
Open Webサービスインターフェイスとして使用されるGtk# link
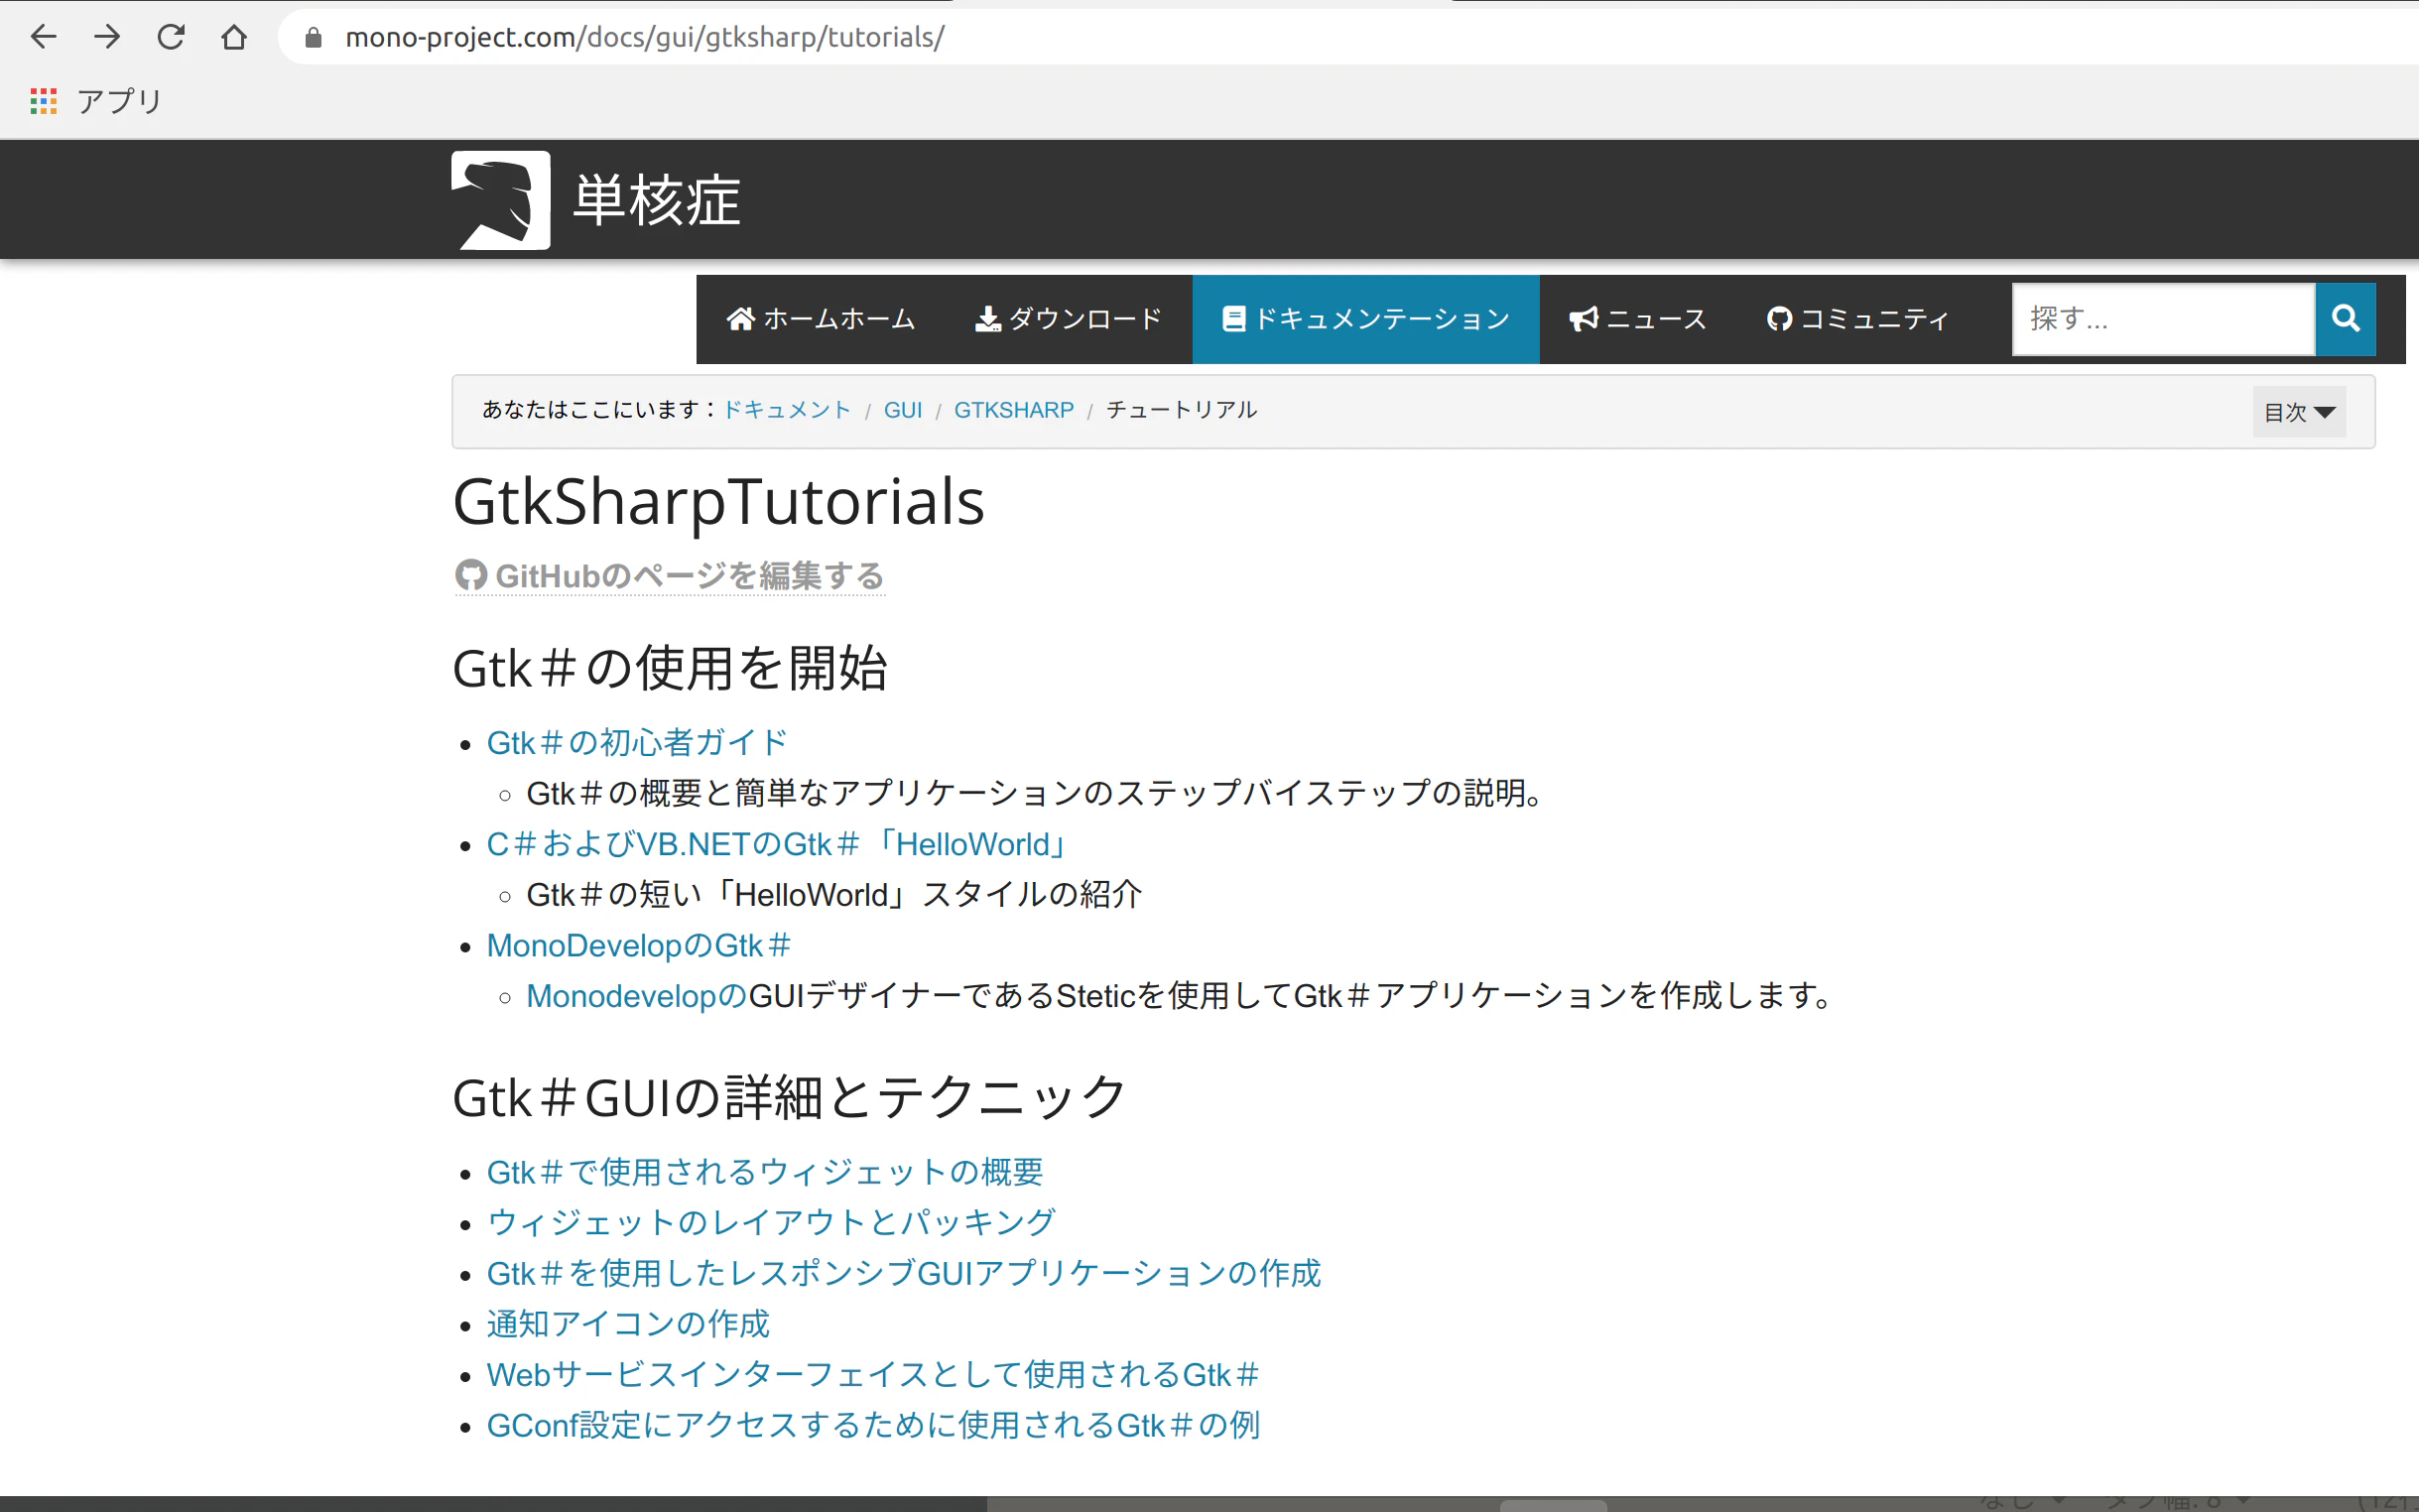873,1375
